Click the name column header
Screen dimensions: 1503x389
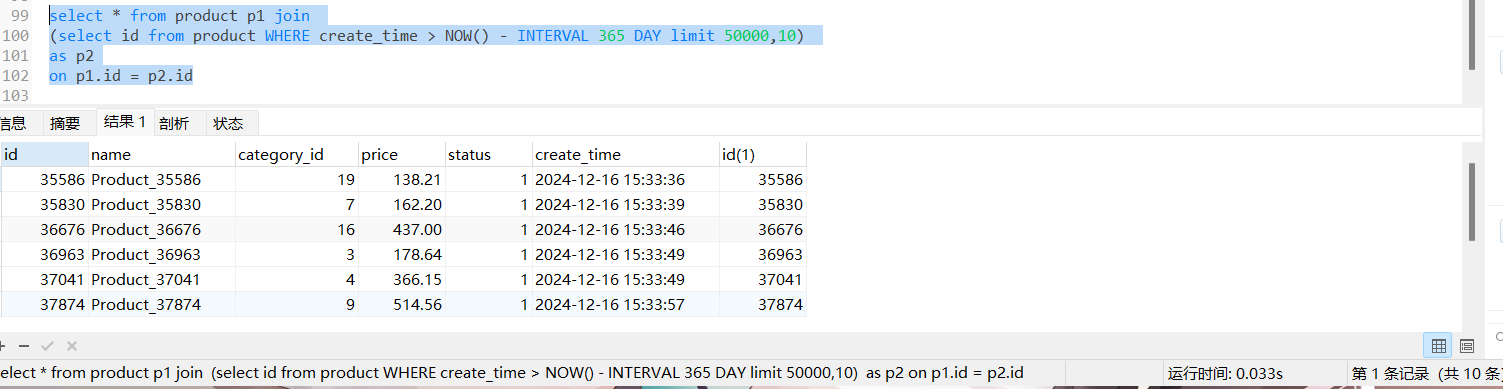click(x=161, y=154)
